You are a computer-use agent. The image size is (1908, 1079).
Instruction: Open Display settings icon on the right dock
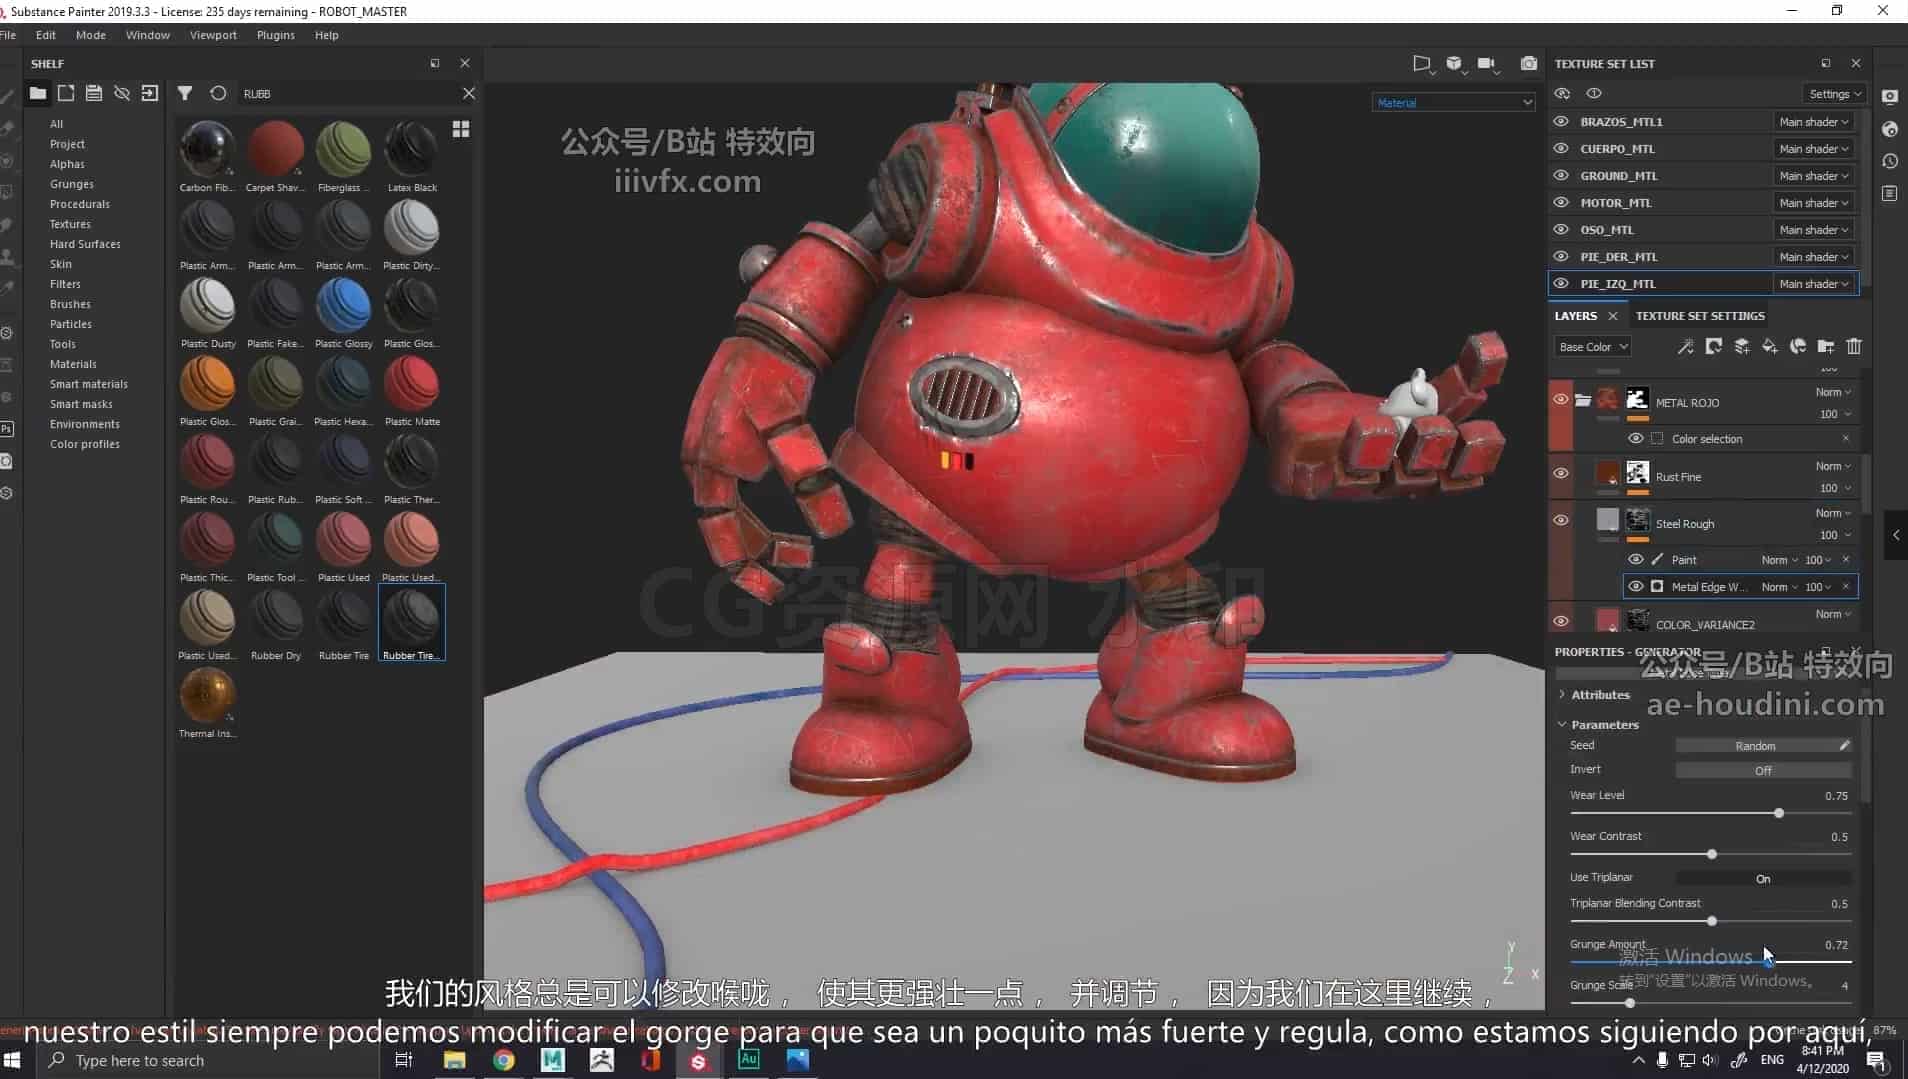point(1890,97)
